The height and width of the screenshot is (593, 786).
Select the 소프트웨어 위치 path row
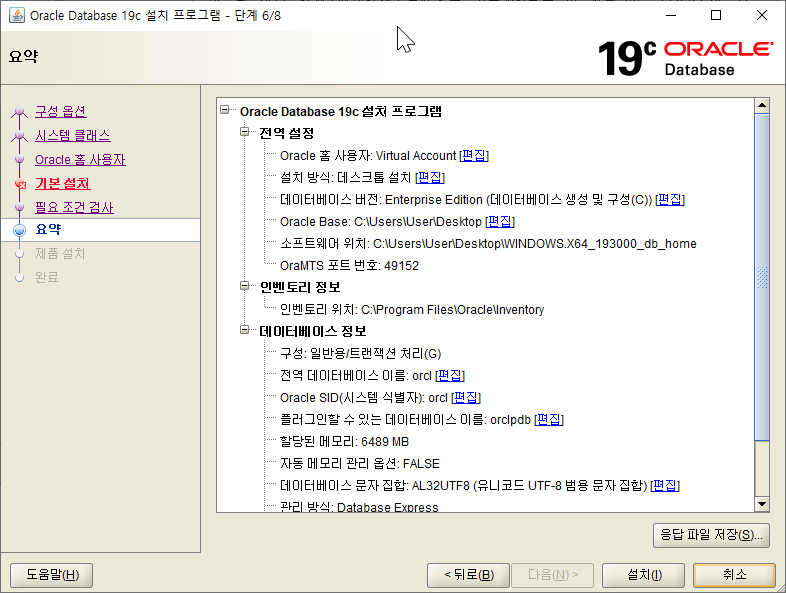point(488,244)
